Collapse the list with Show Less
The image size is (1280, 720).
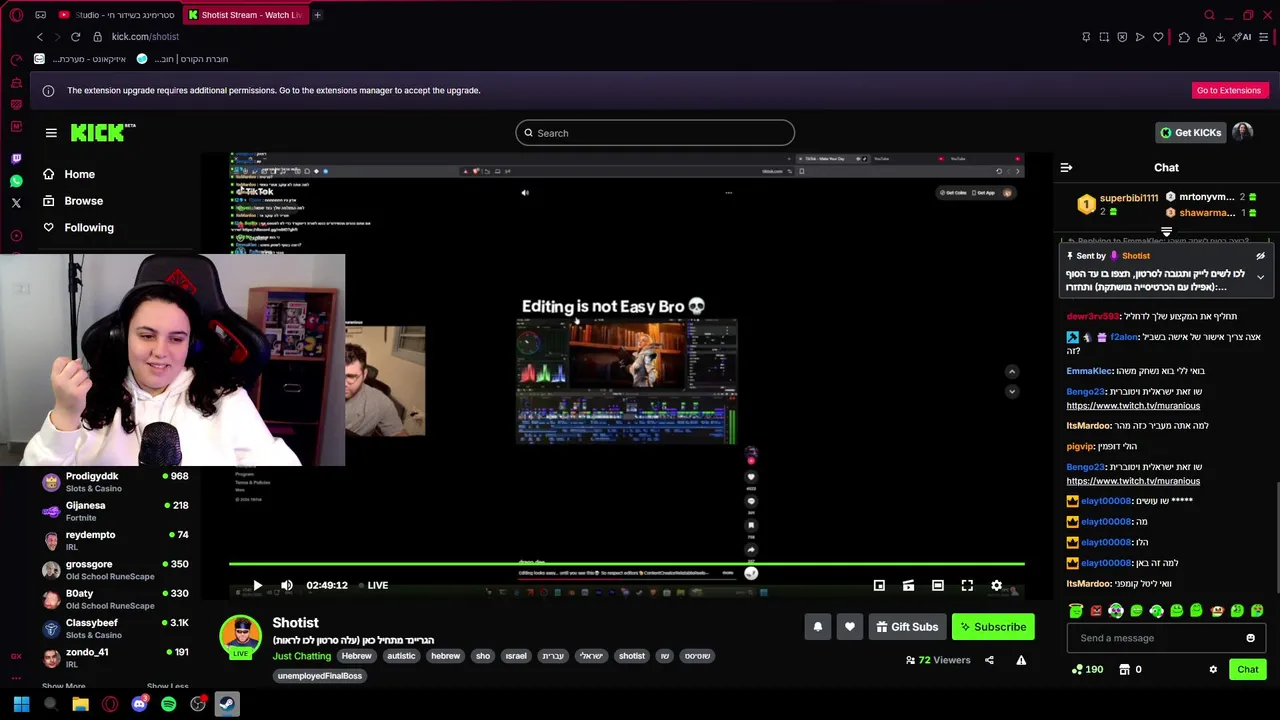(x=167, y=686)
